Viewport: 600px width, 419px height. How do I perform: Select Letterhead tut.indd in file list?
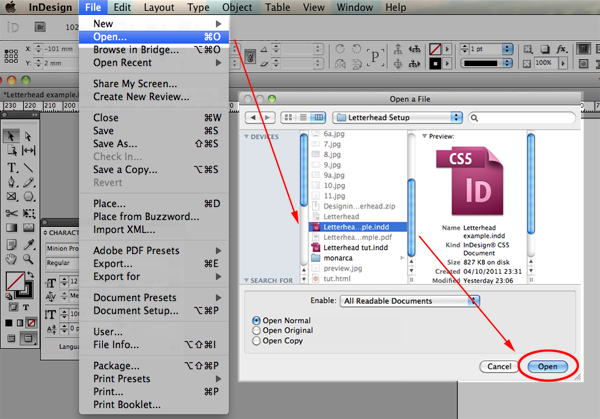coord(357,248)
